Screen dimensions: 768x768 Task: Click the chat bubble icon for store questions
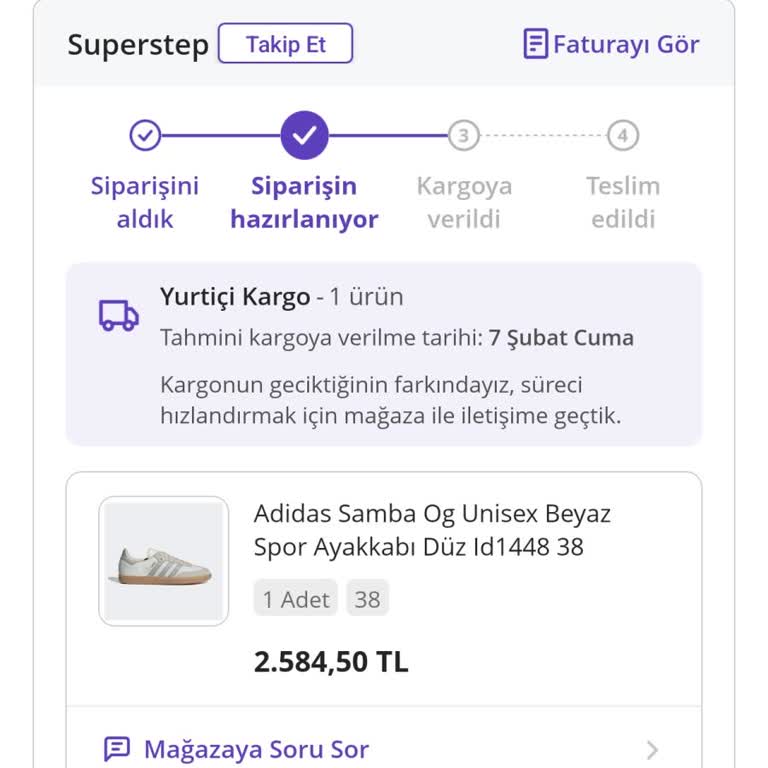coord(117,749)
